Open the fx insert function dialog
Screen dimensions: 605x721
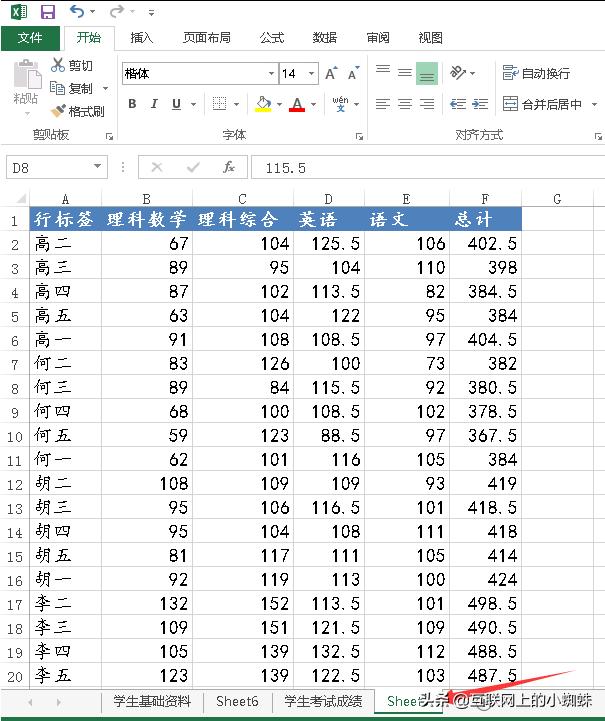tap(228, 167)
